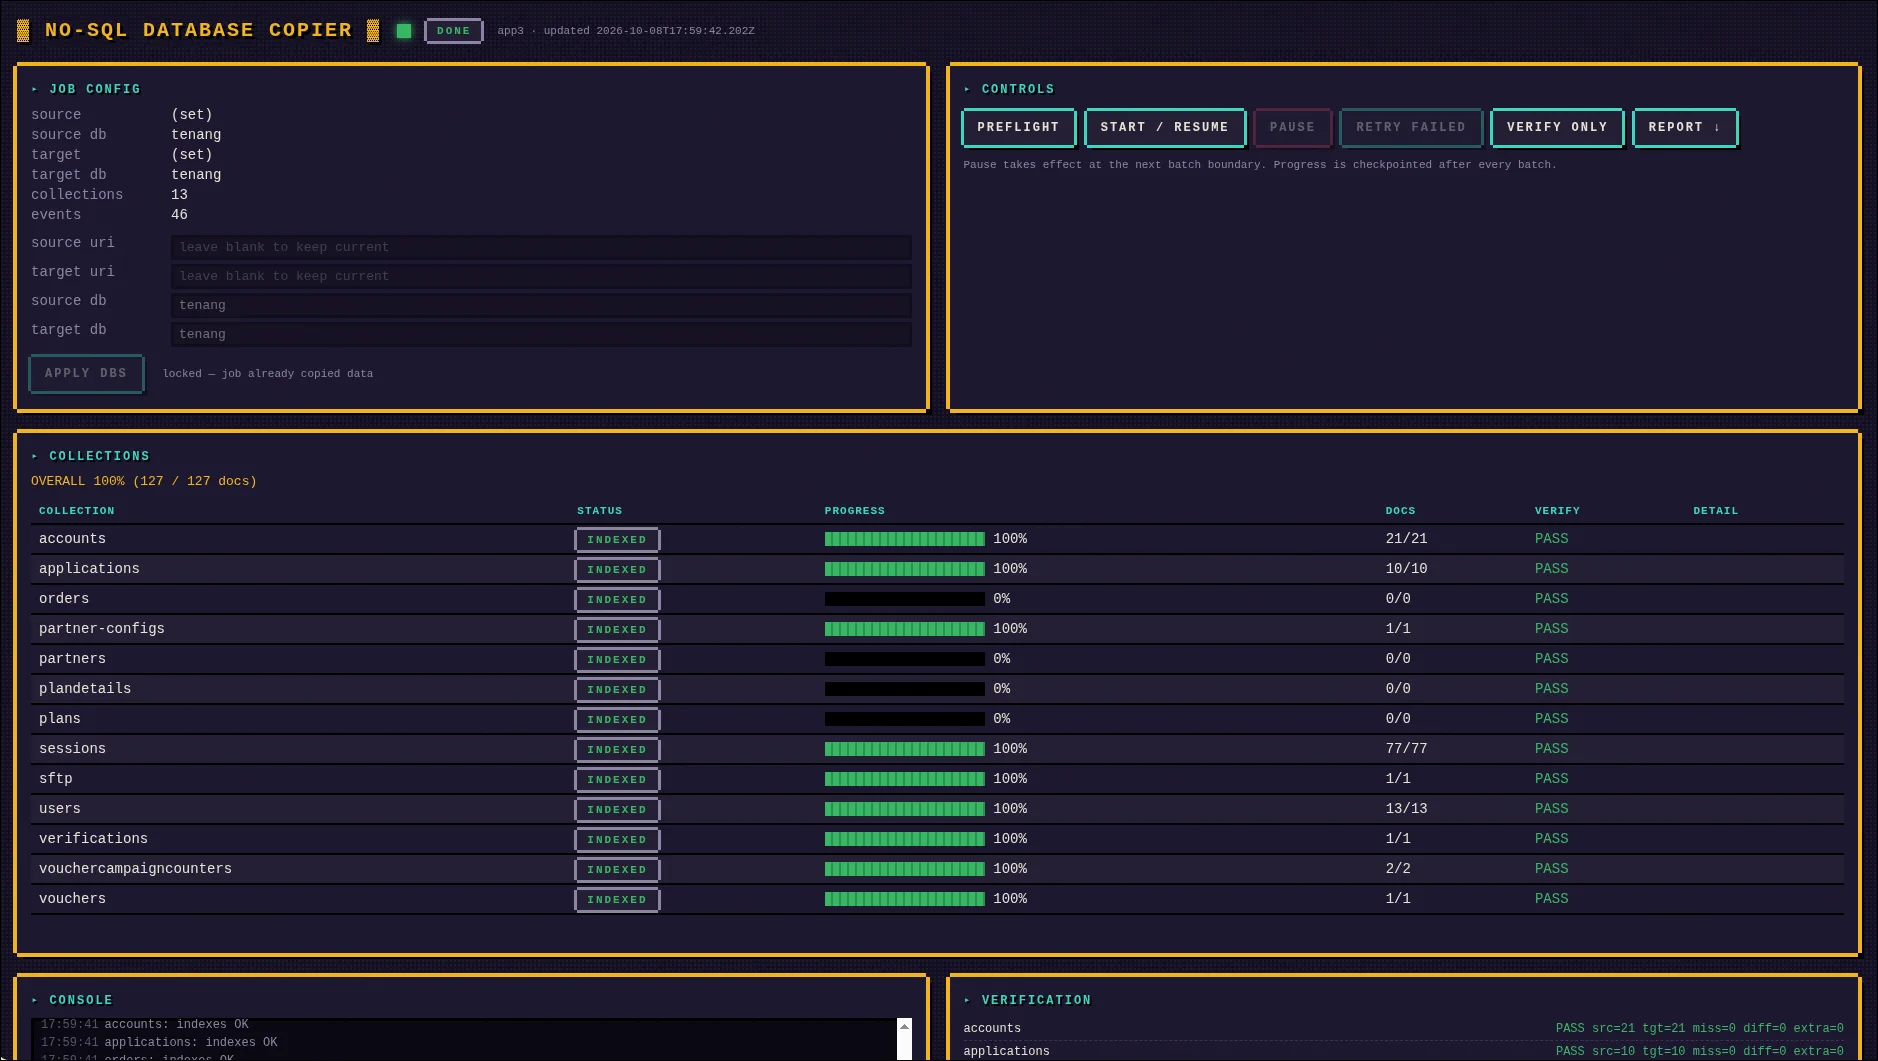Focus the source uri input field
The height and width of the screenshot is (1061, 1878).
541,247
